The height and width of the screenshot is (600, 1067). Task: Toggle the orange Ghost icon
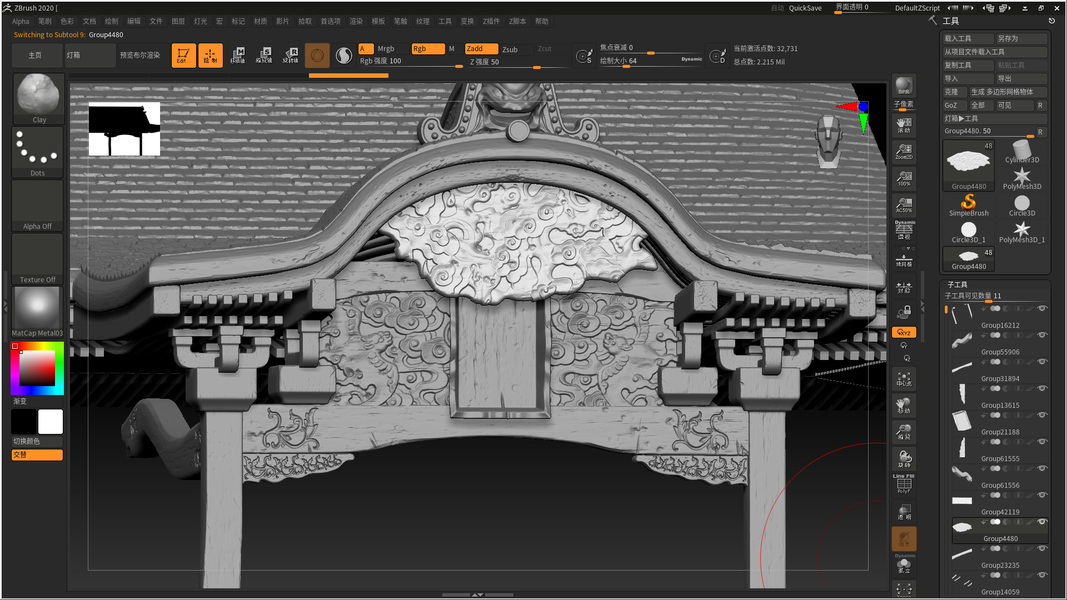point(904,539)
